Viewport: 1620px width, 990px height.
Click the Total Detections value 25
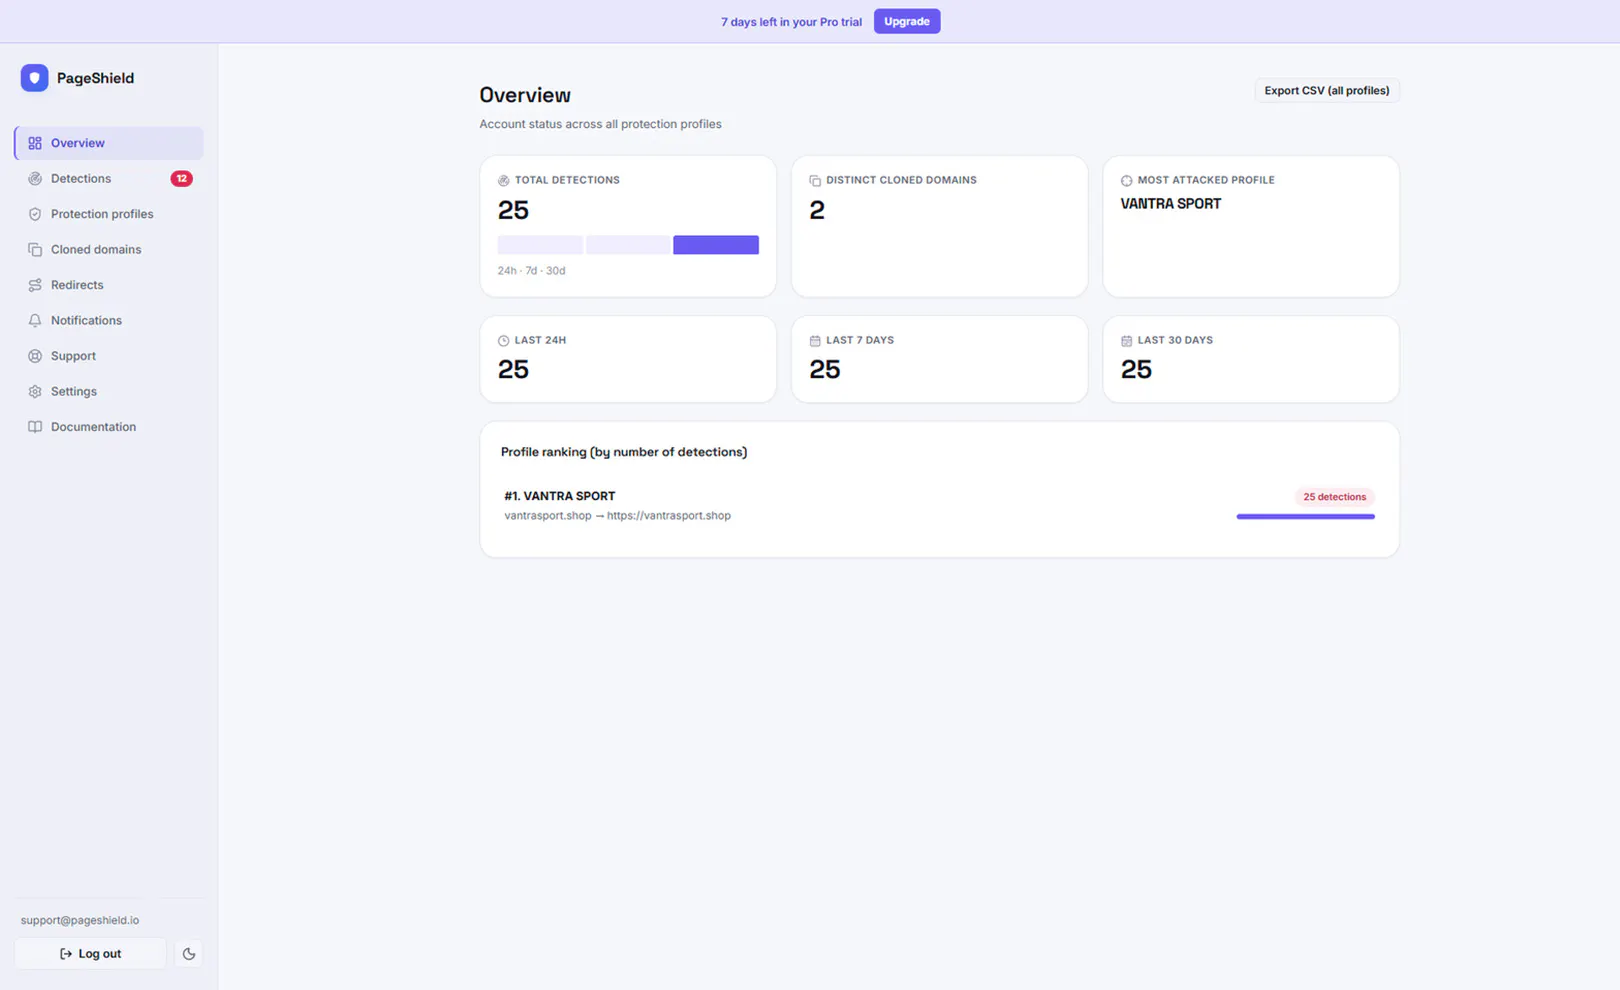point(513,210)
